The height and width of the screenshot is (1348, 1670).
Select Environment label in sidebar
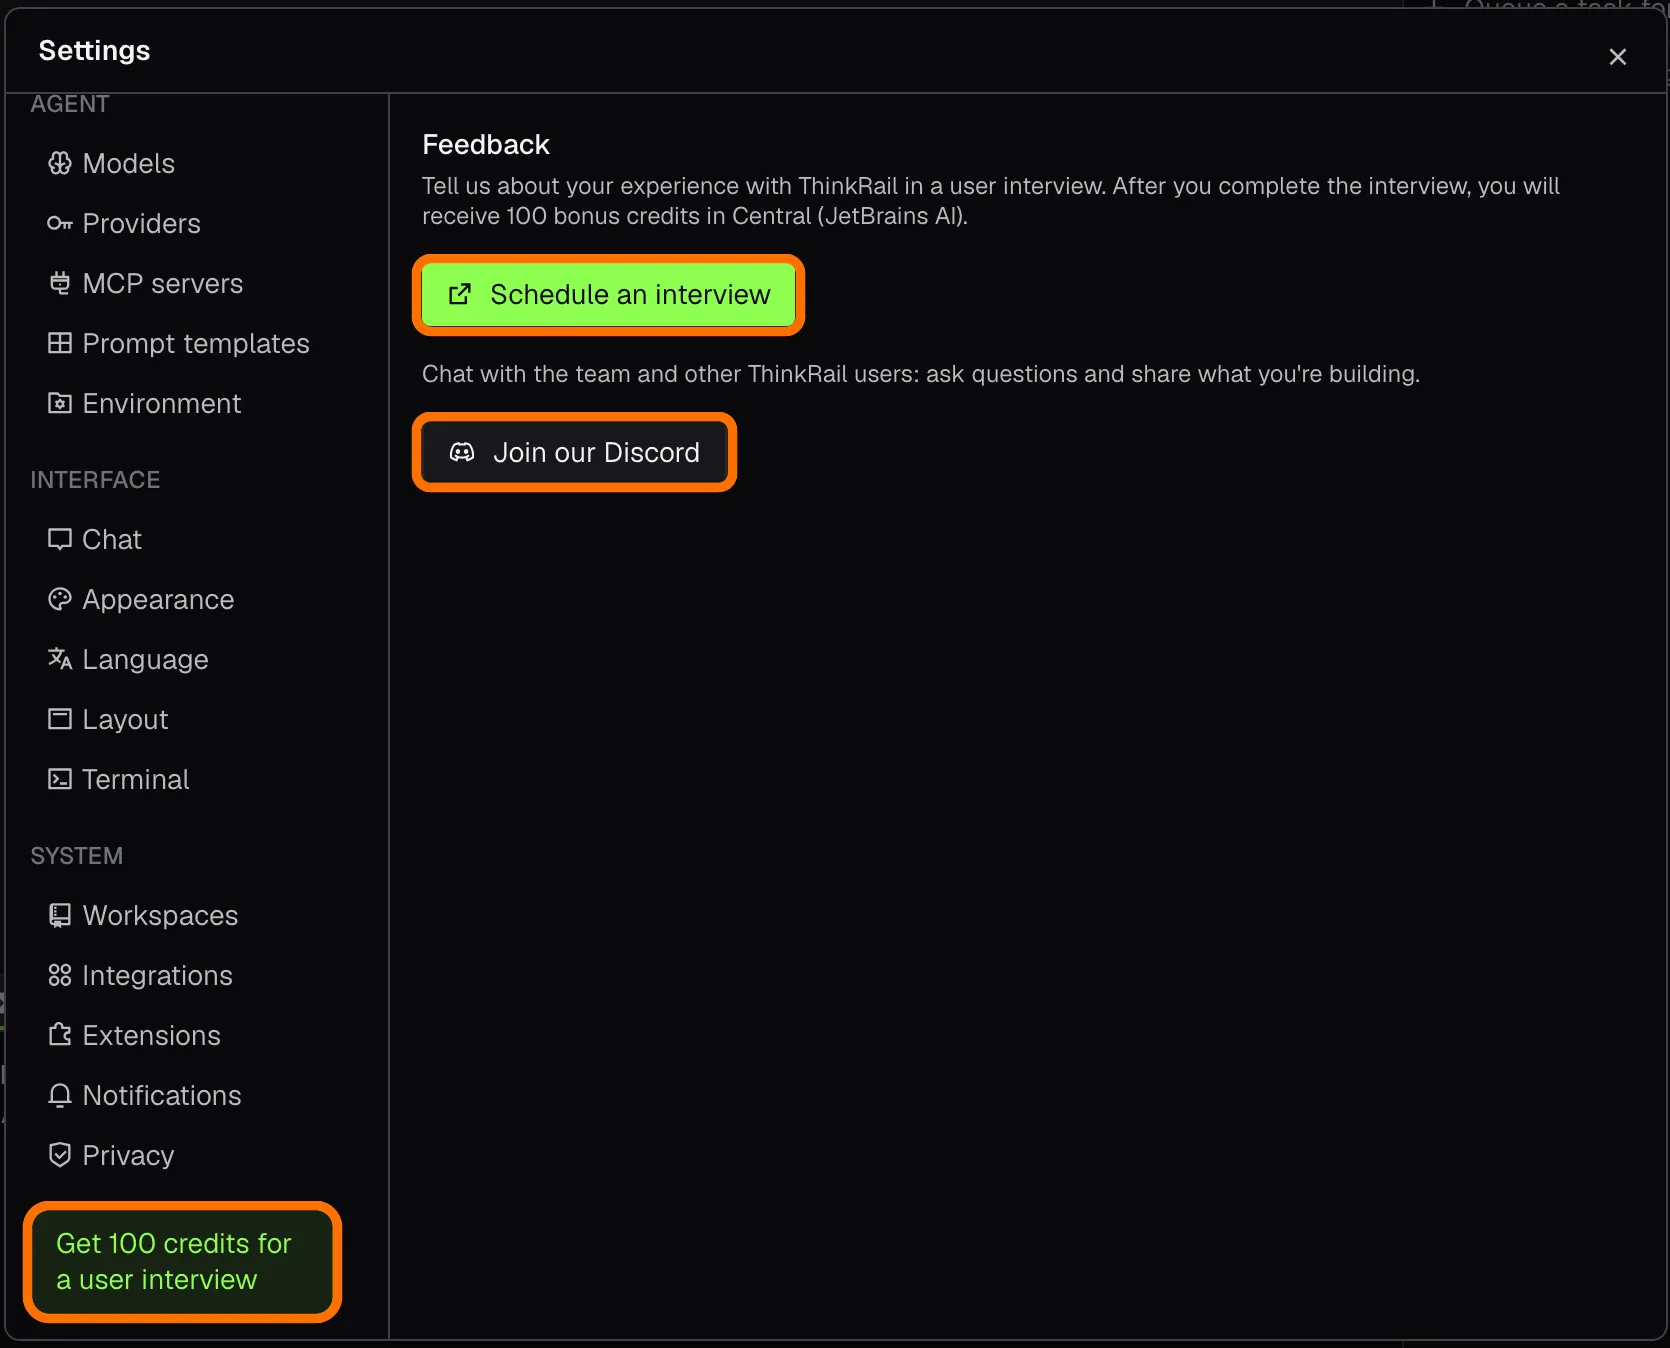pyautogui.click(x=161, y=403)
